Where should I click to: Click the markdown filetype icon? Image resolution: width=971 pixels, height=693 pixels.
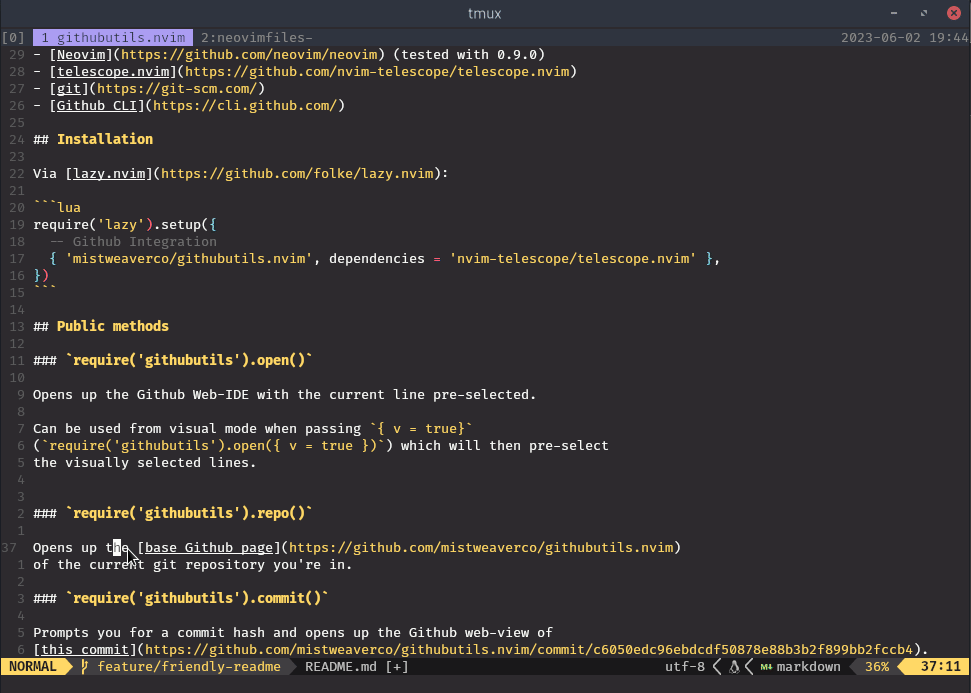tap(766, 667)
